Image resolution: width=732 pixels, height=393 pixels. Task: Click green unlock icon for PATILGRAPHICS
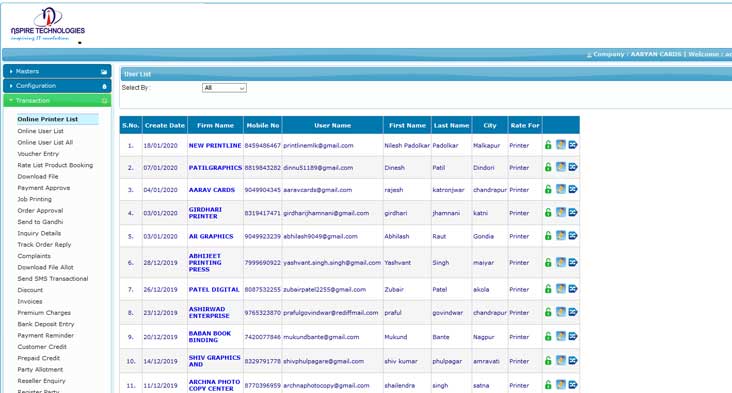pyautogui.click(x=548, y=167)
